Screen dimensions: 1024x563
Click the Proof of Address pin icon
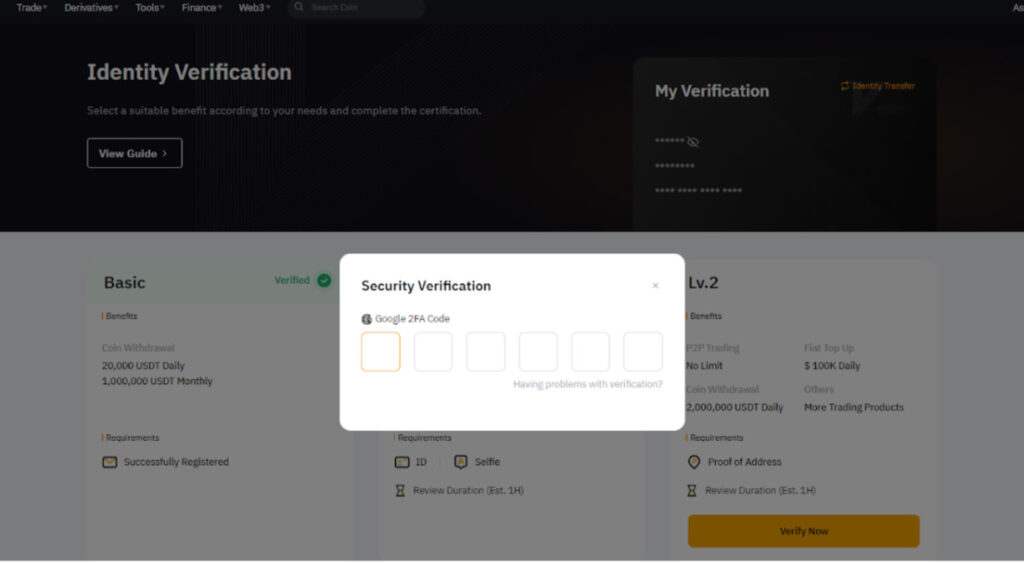694,462
